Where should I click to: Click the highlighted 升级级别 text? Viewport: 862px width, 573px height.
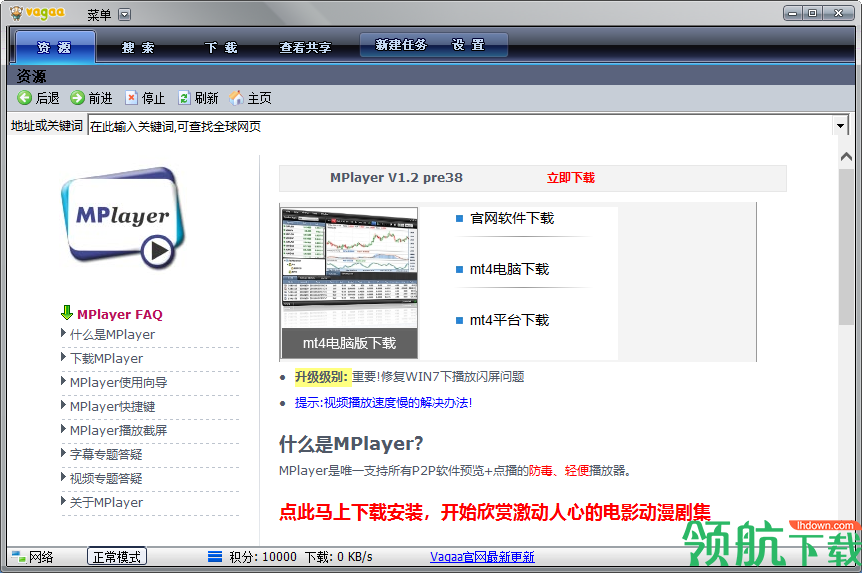point(322,377)
